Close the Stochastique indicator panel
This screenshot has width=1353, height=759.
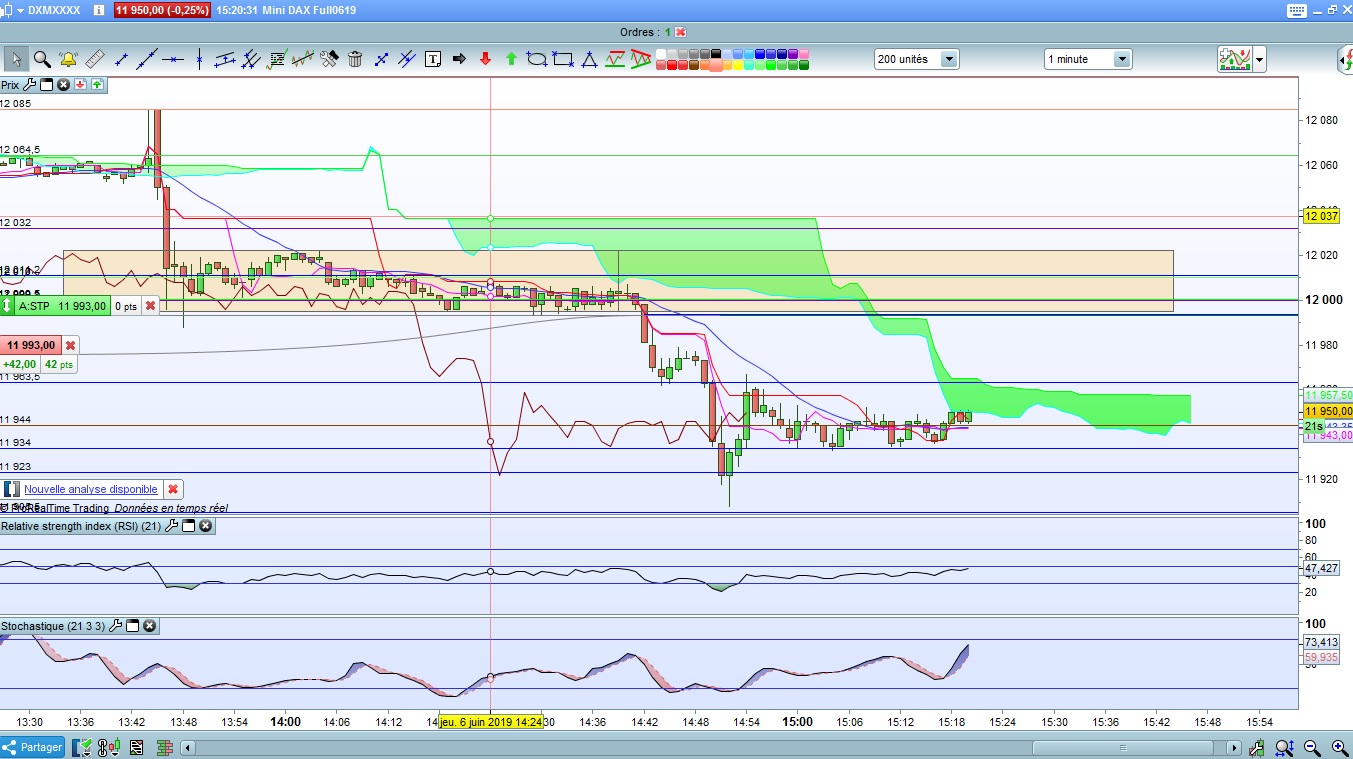tap(149, 626)
